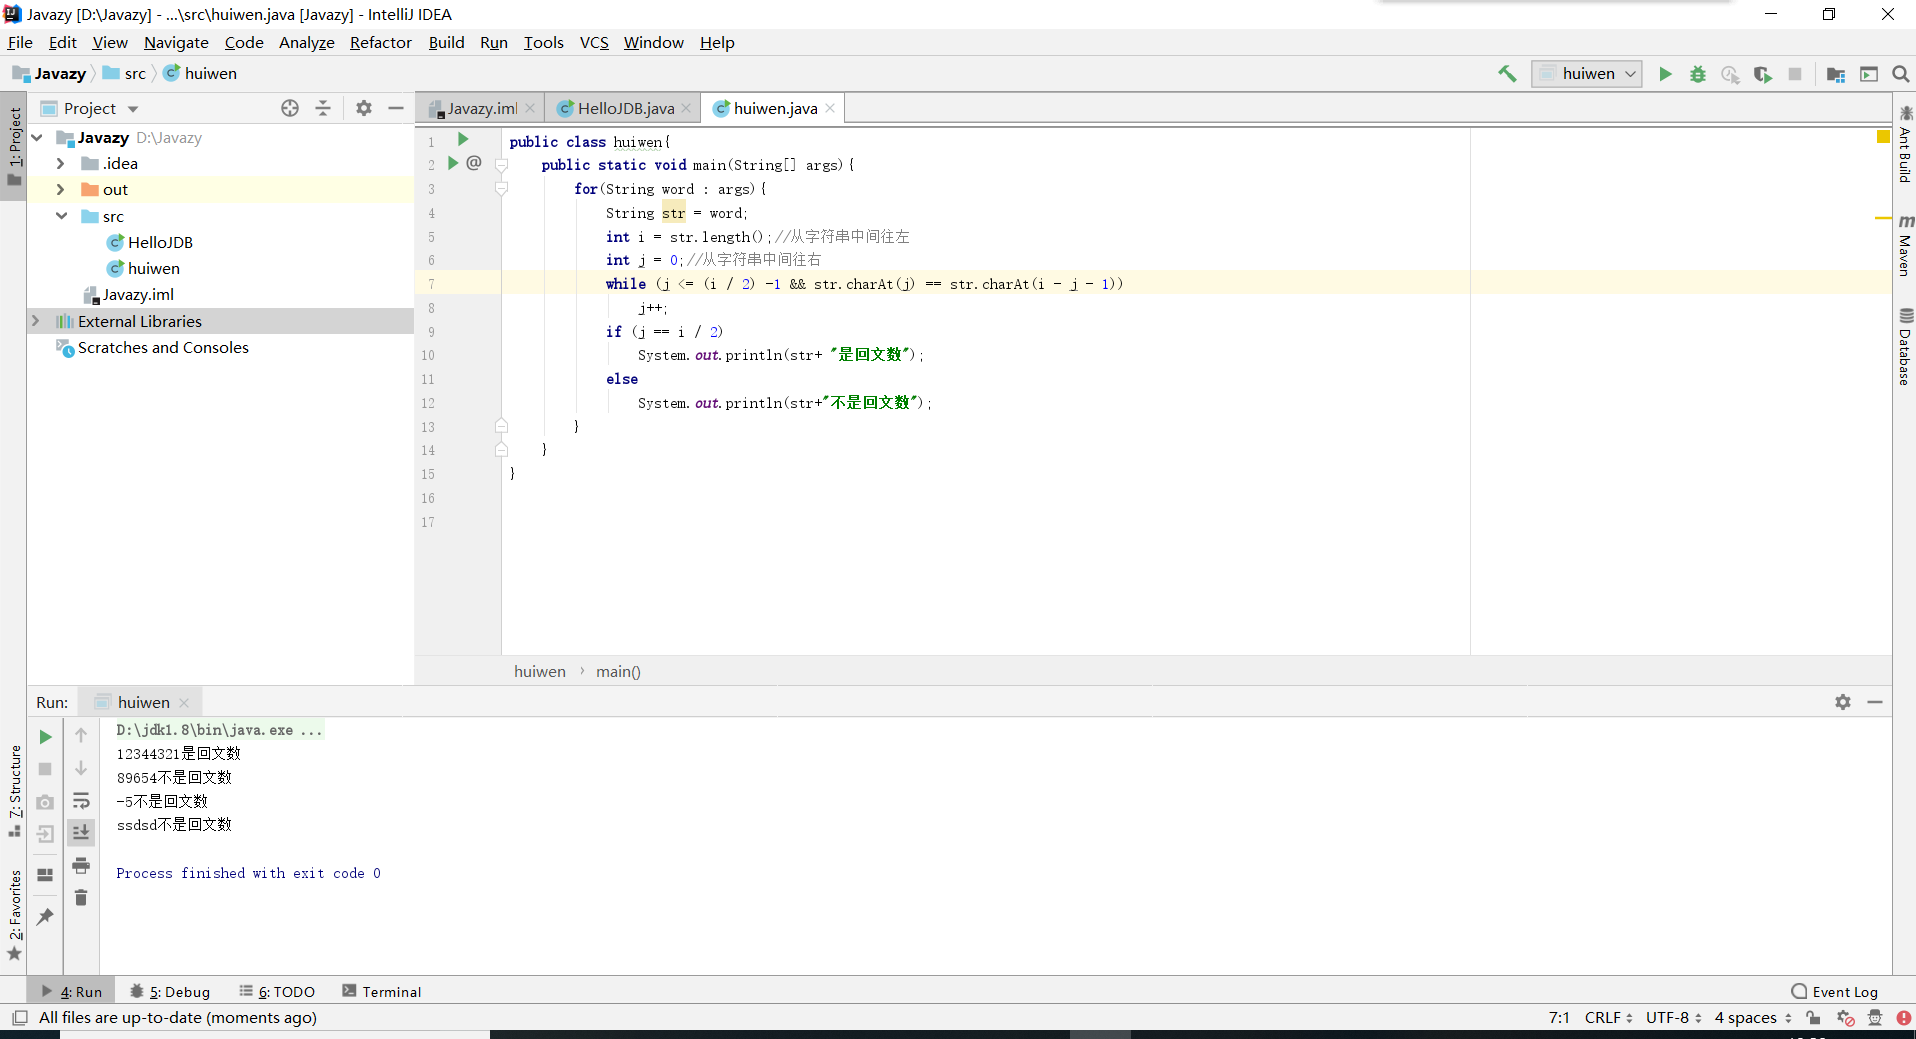Open the Refactor menu
The image size is (1916, 1039).
380,42
